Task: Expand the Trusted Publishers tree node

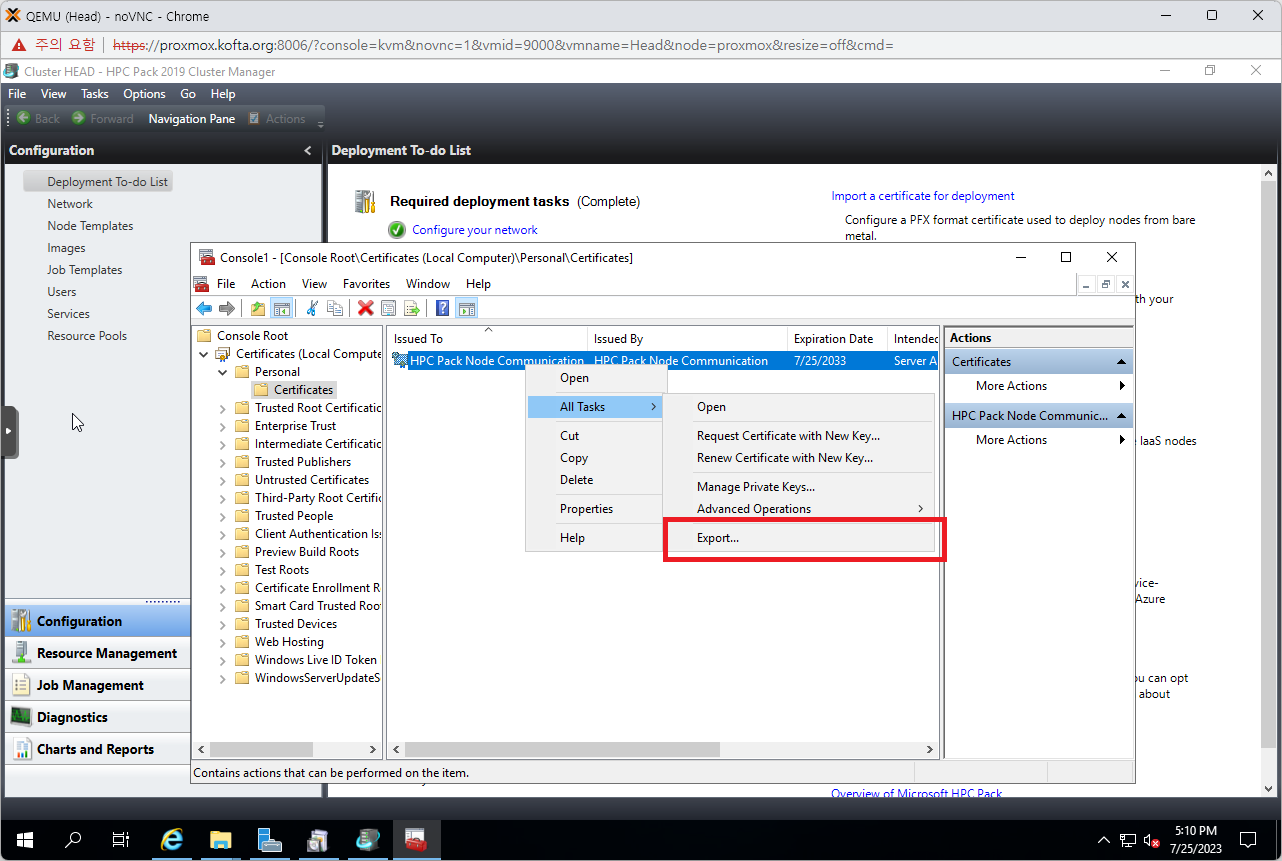Action: 223,462
